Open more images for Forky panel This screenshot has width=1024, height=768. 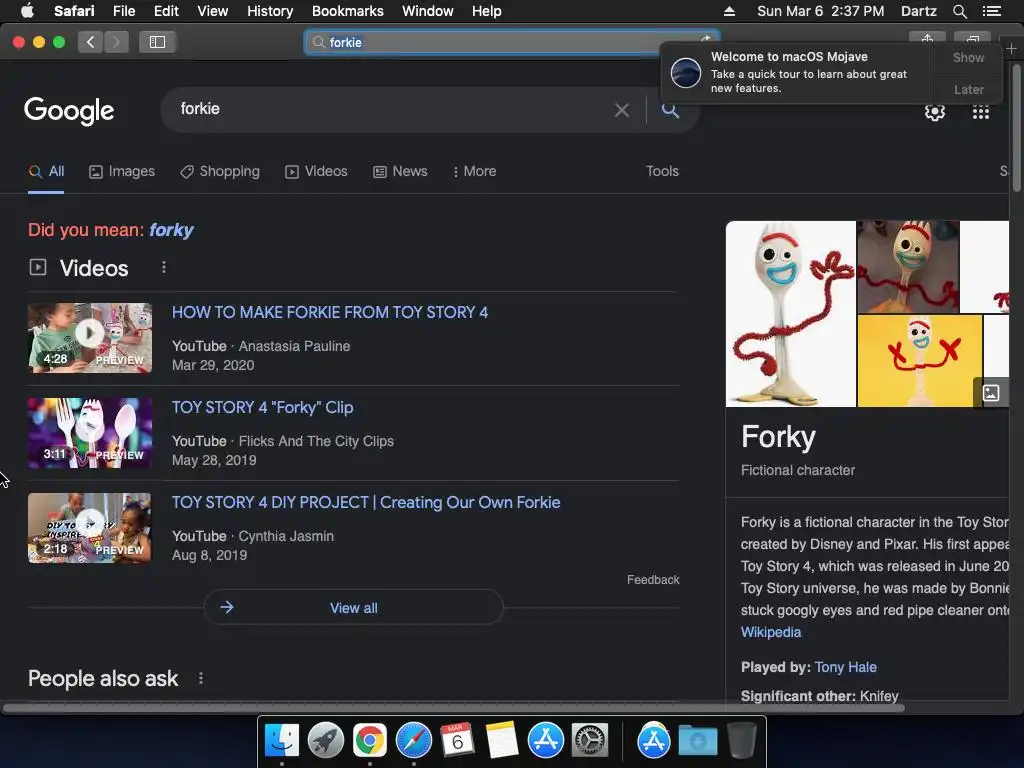tap(991, 392)
